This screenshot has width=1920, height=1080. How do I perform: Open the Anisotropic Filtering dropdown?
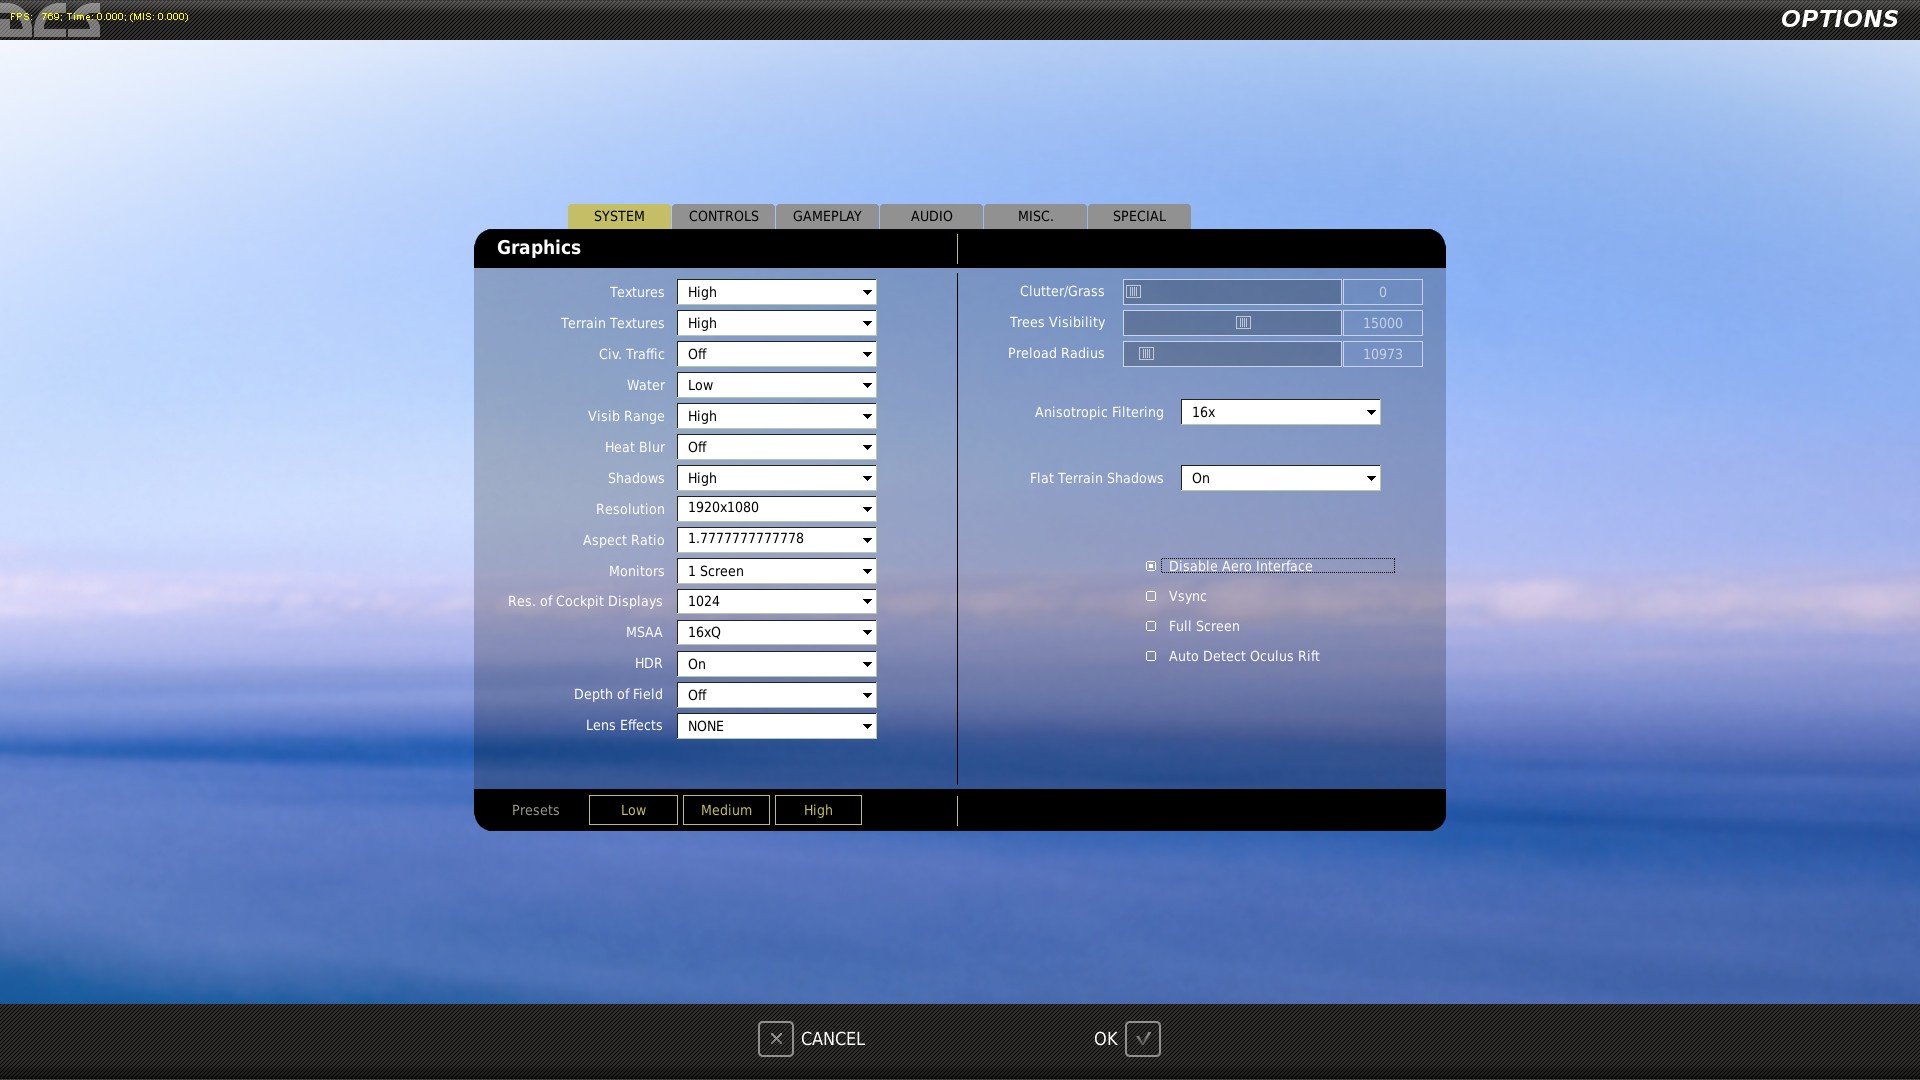(x=1280, y=412)
